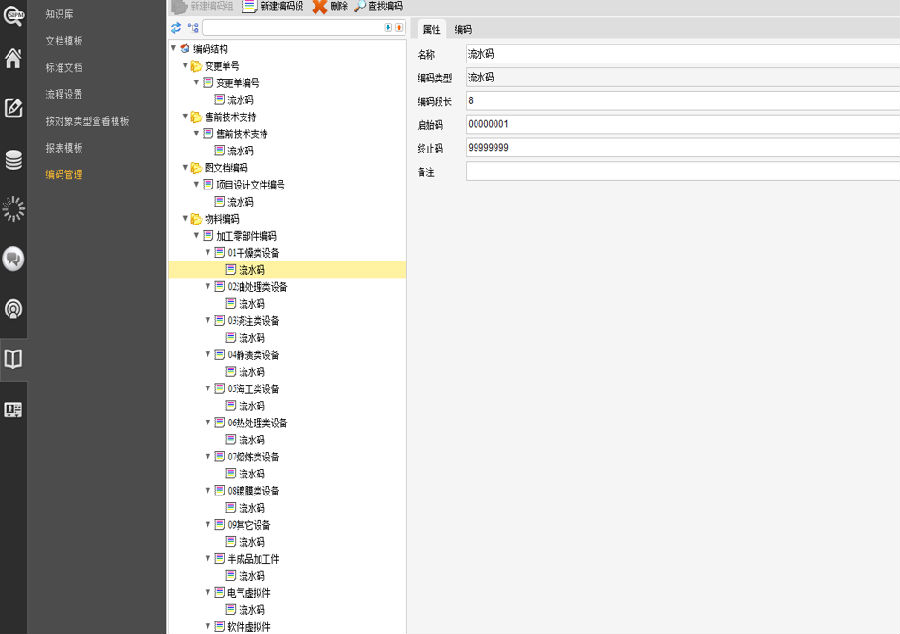Open the SIPM search icon in sidebar
The height and width of the screenshot is (634, 900).
[13, 14]
